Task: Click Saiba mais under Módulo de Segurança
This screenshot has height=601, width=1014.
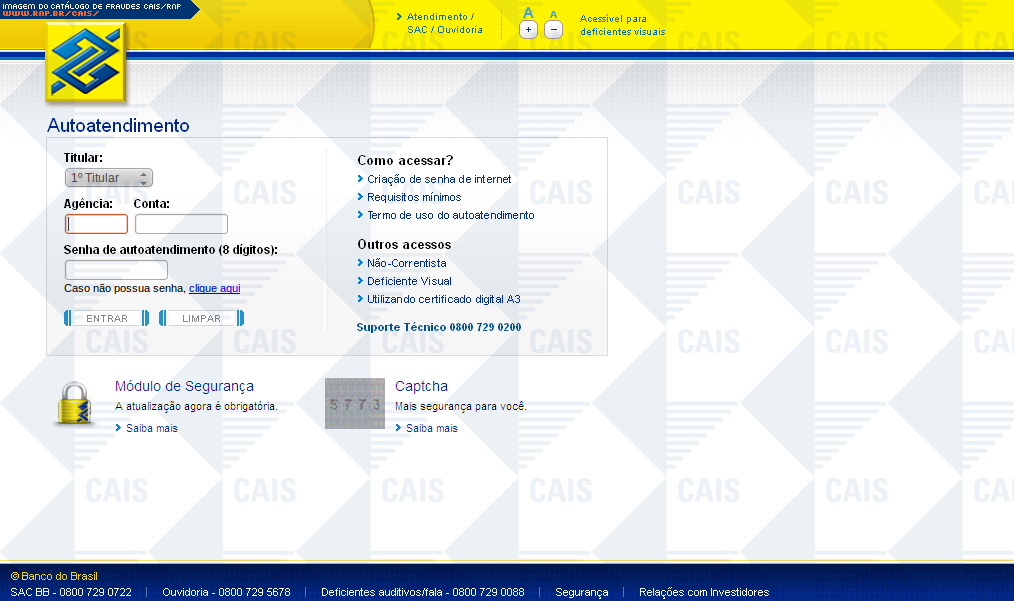Action: click(151, 428)
